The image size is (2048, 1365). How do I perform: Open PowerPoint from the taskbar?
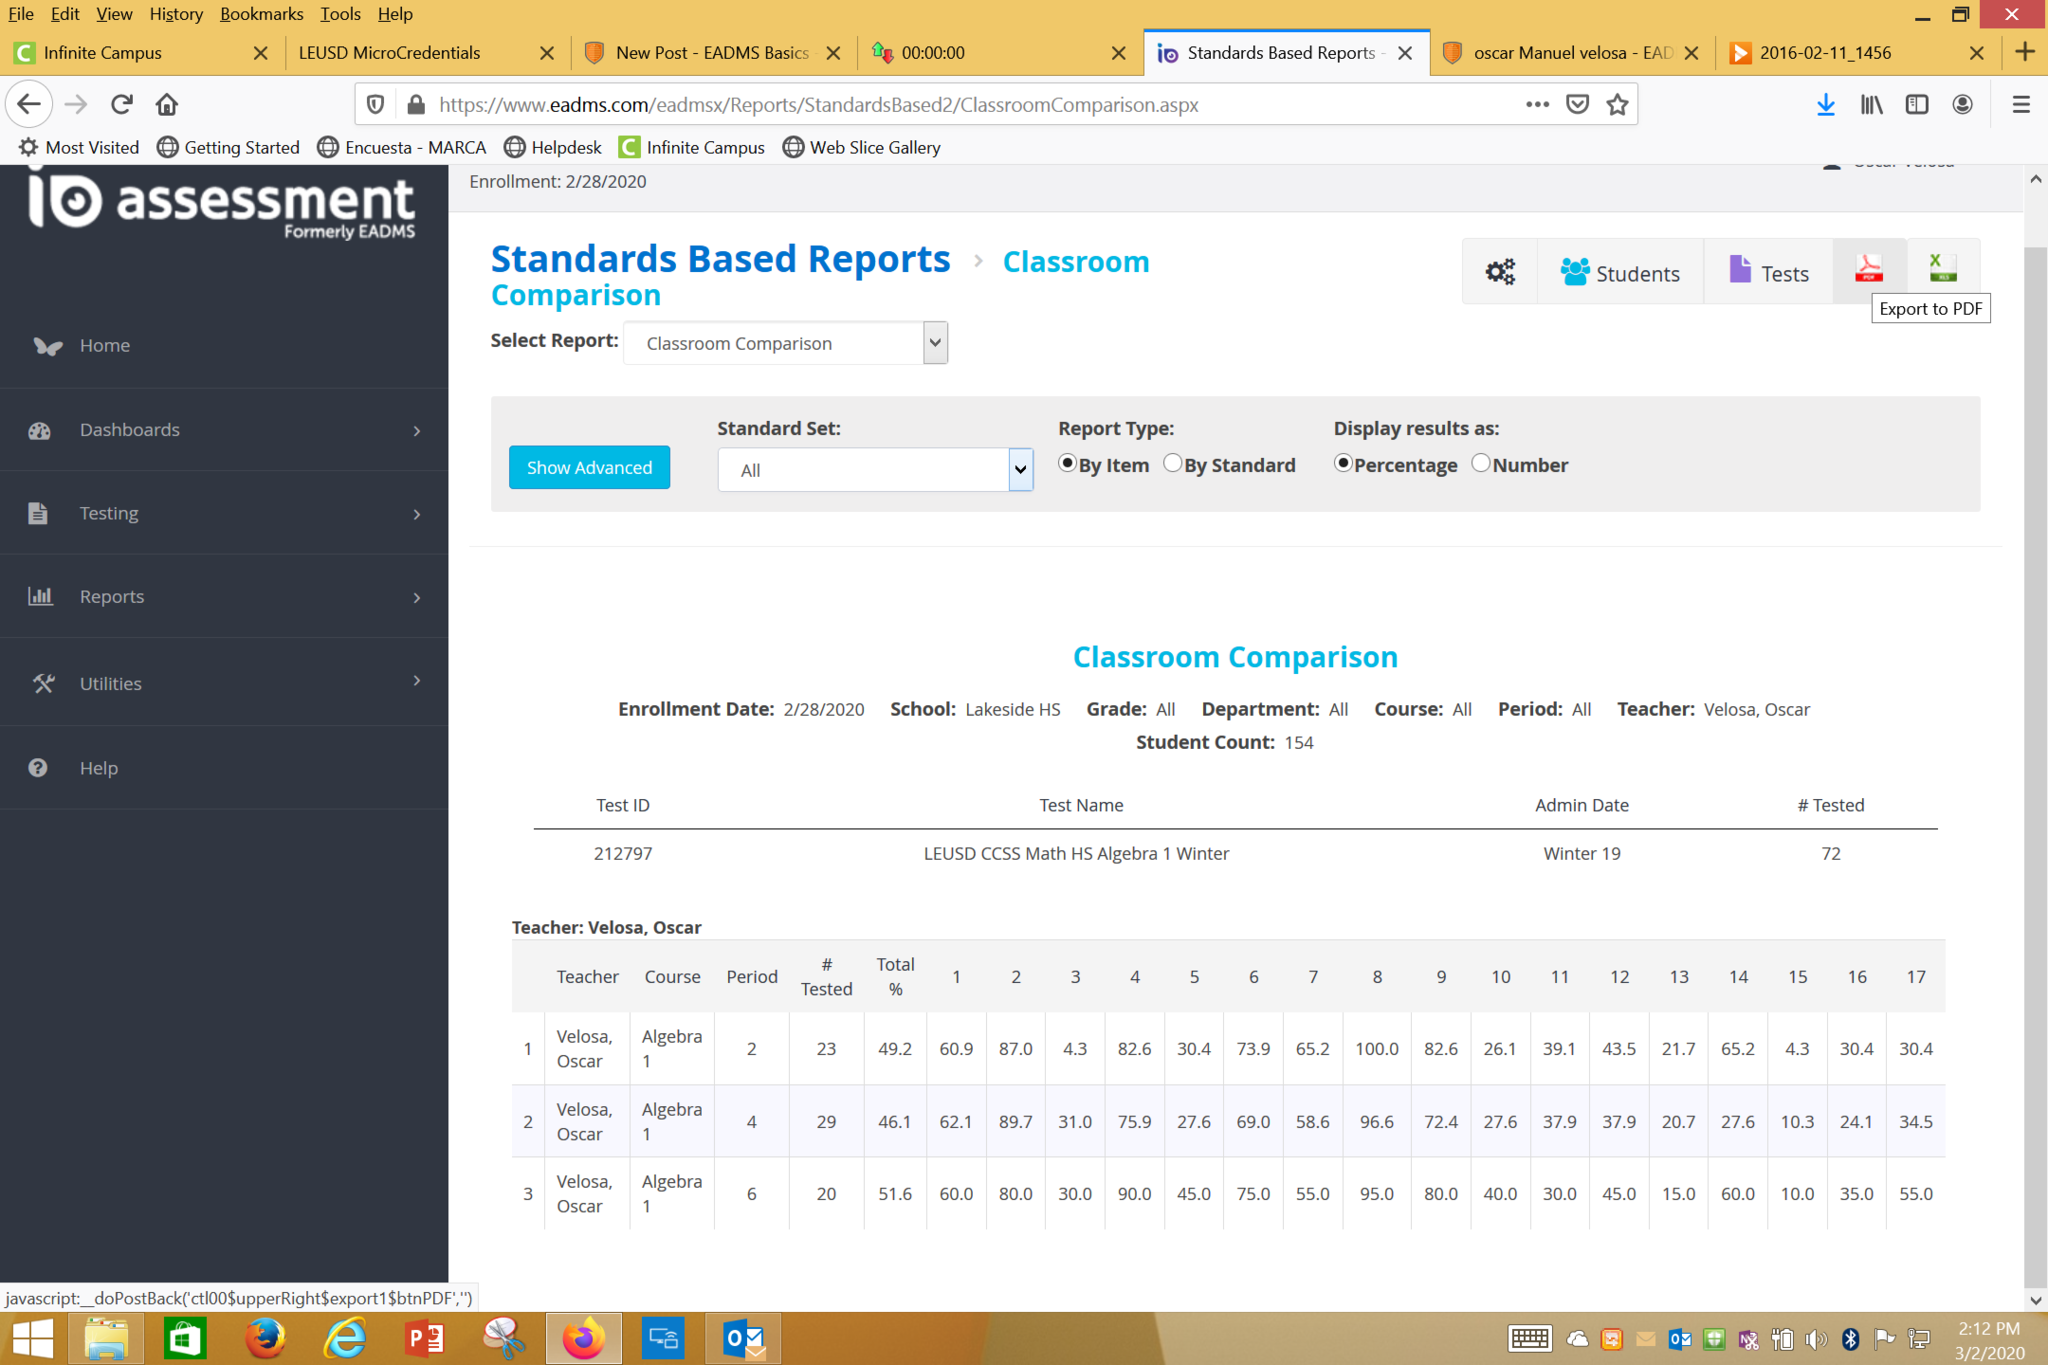(424, 1338)
